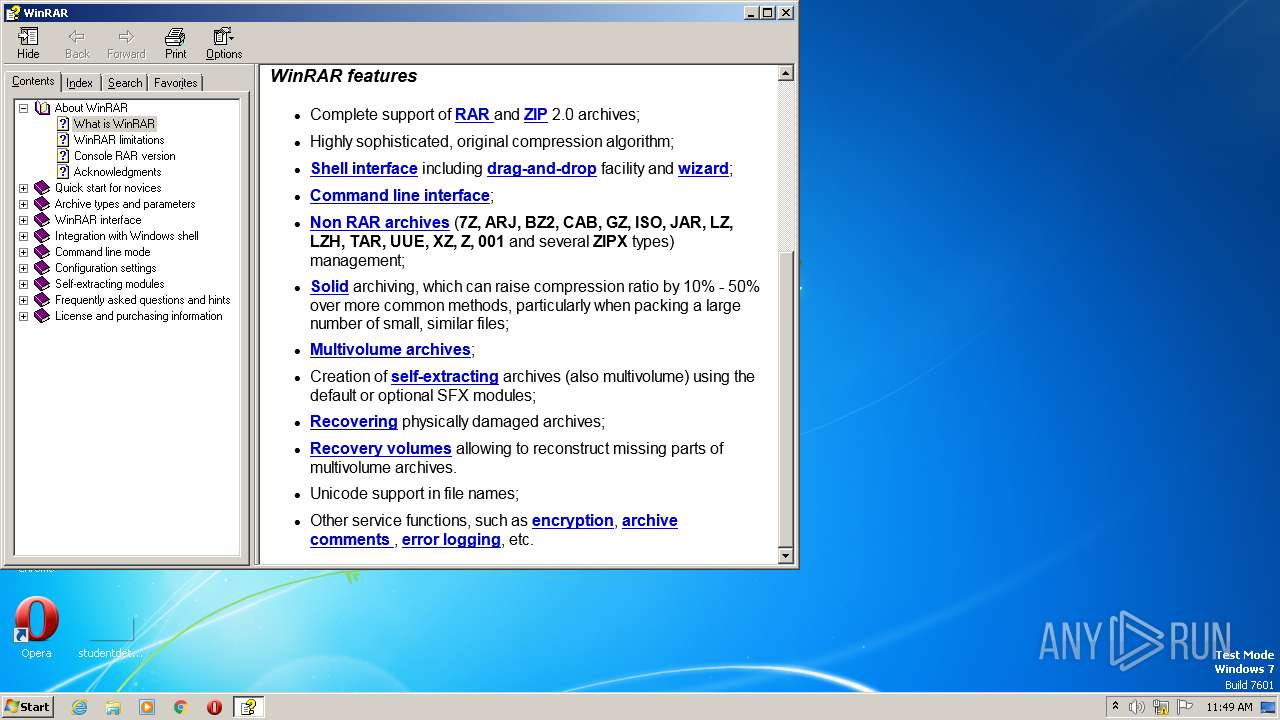Expand Command line mode node
Screen dimensions: 1280x720
(x=23, y=252)
